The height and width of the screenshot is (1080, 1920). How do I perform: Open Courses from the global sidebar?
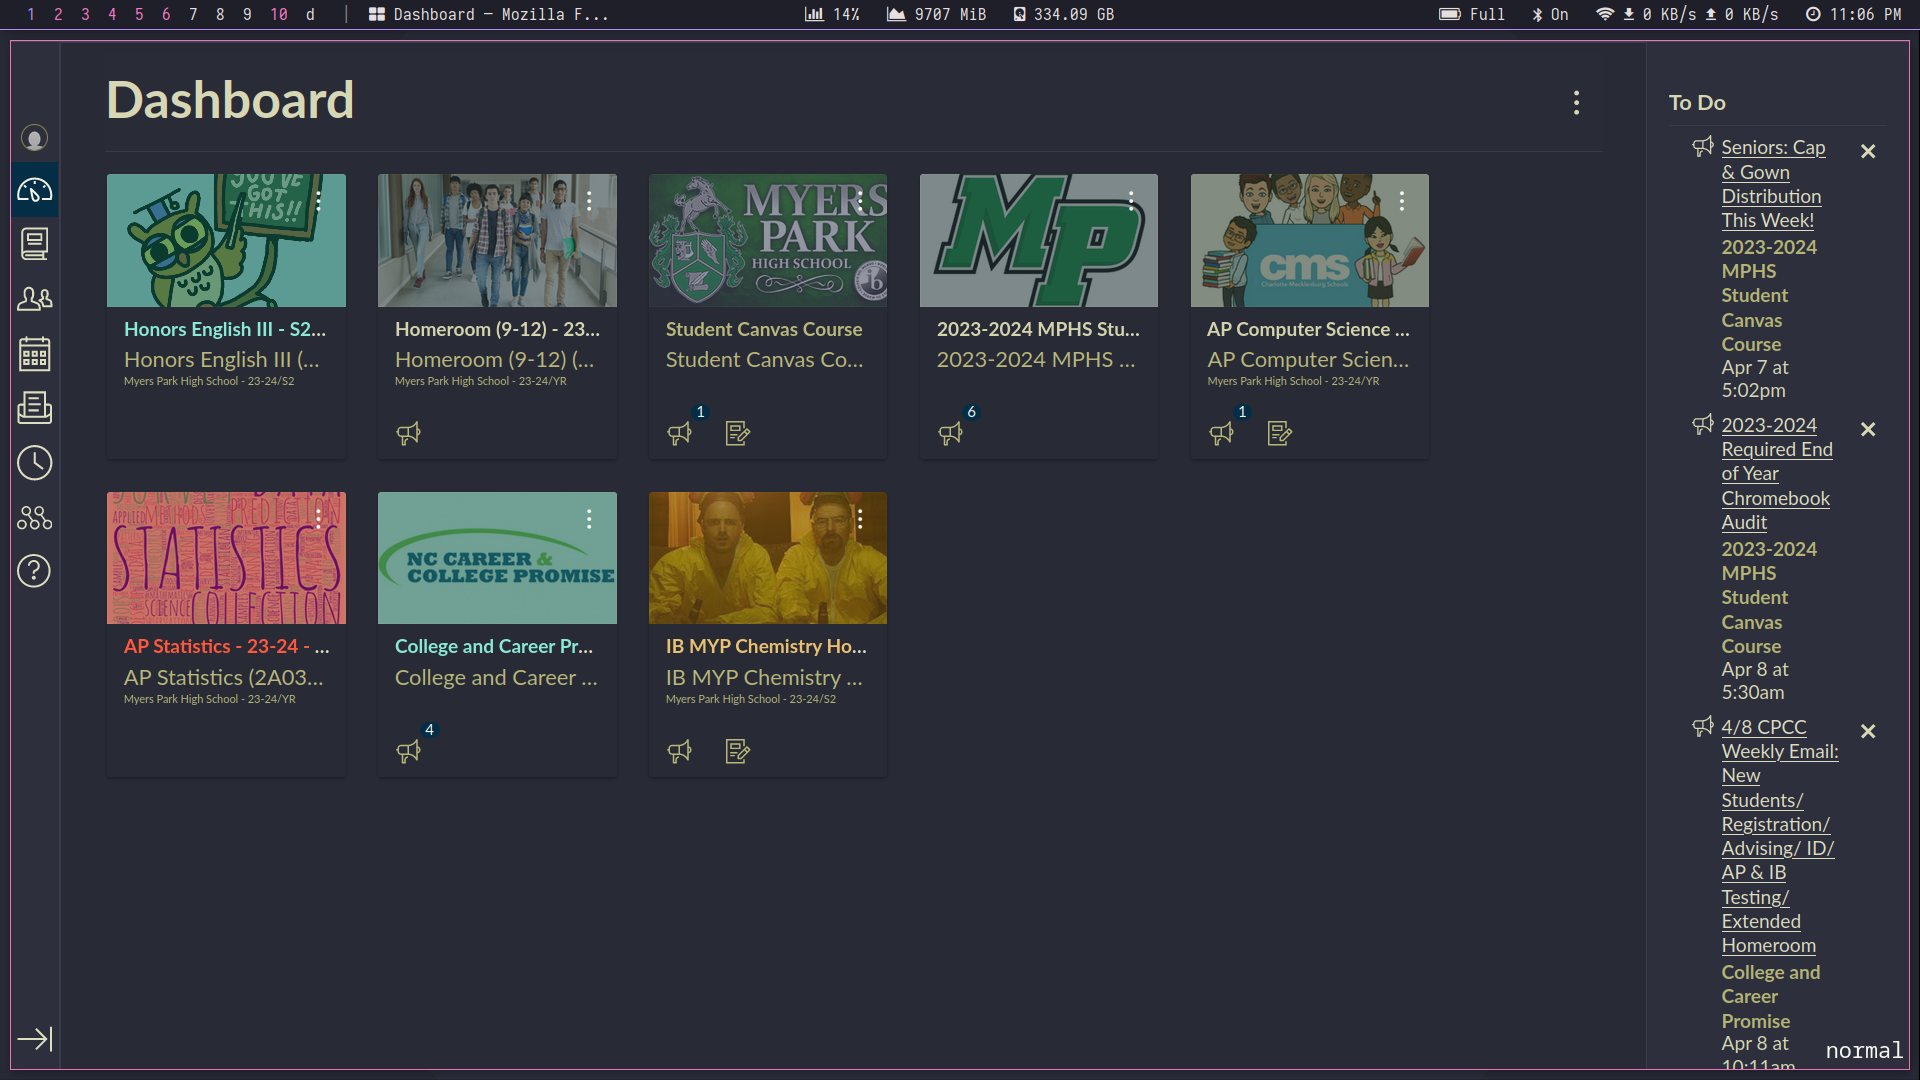34,244
